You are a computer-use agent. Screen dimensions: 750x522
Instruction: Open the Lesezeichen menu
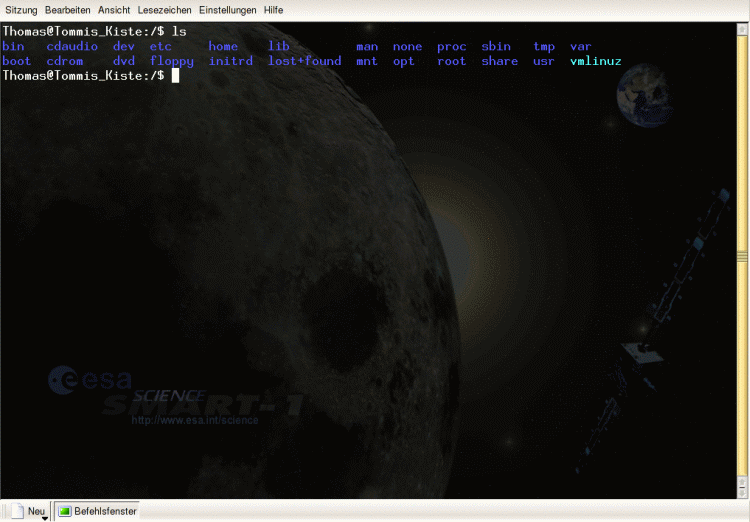(164, 10)
